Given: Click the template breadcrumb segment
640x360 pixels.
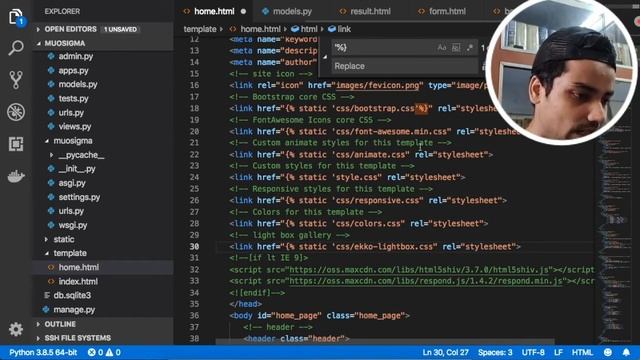Looking at the screenshot, I should coord(200,29).
